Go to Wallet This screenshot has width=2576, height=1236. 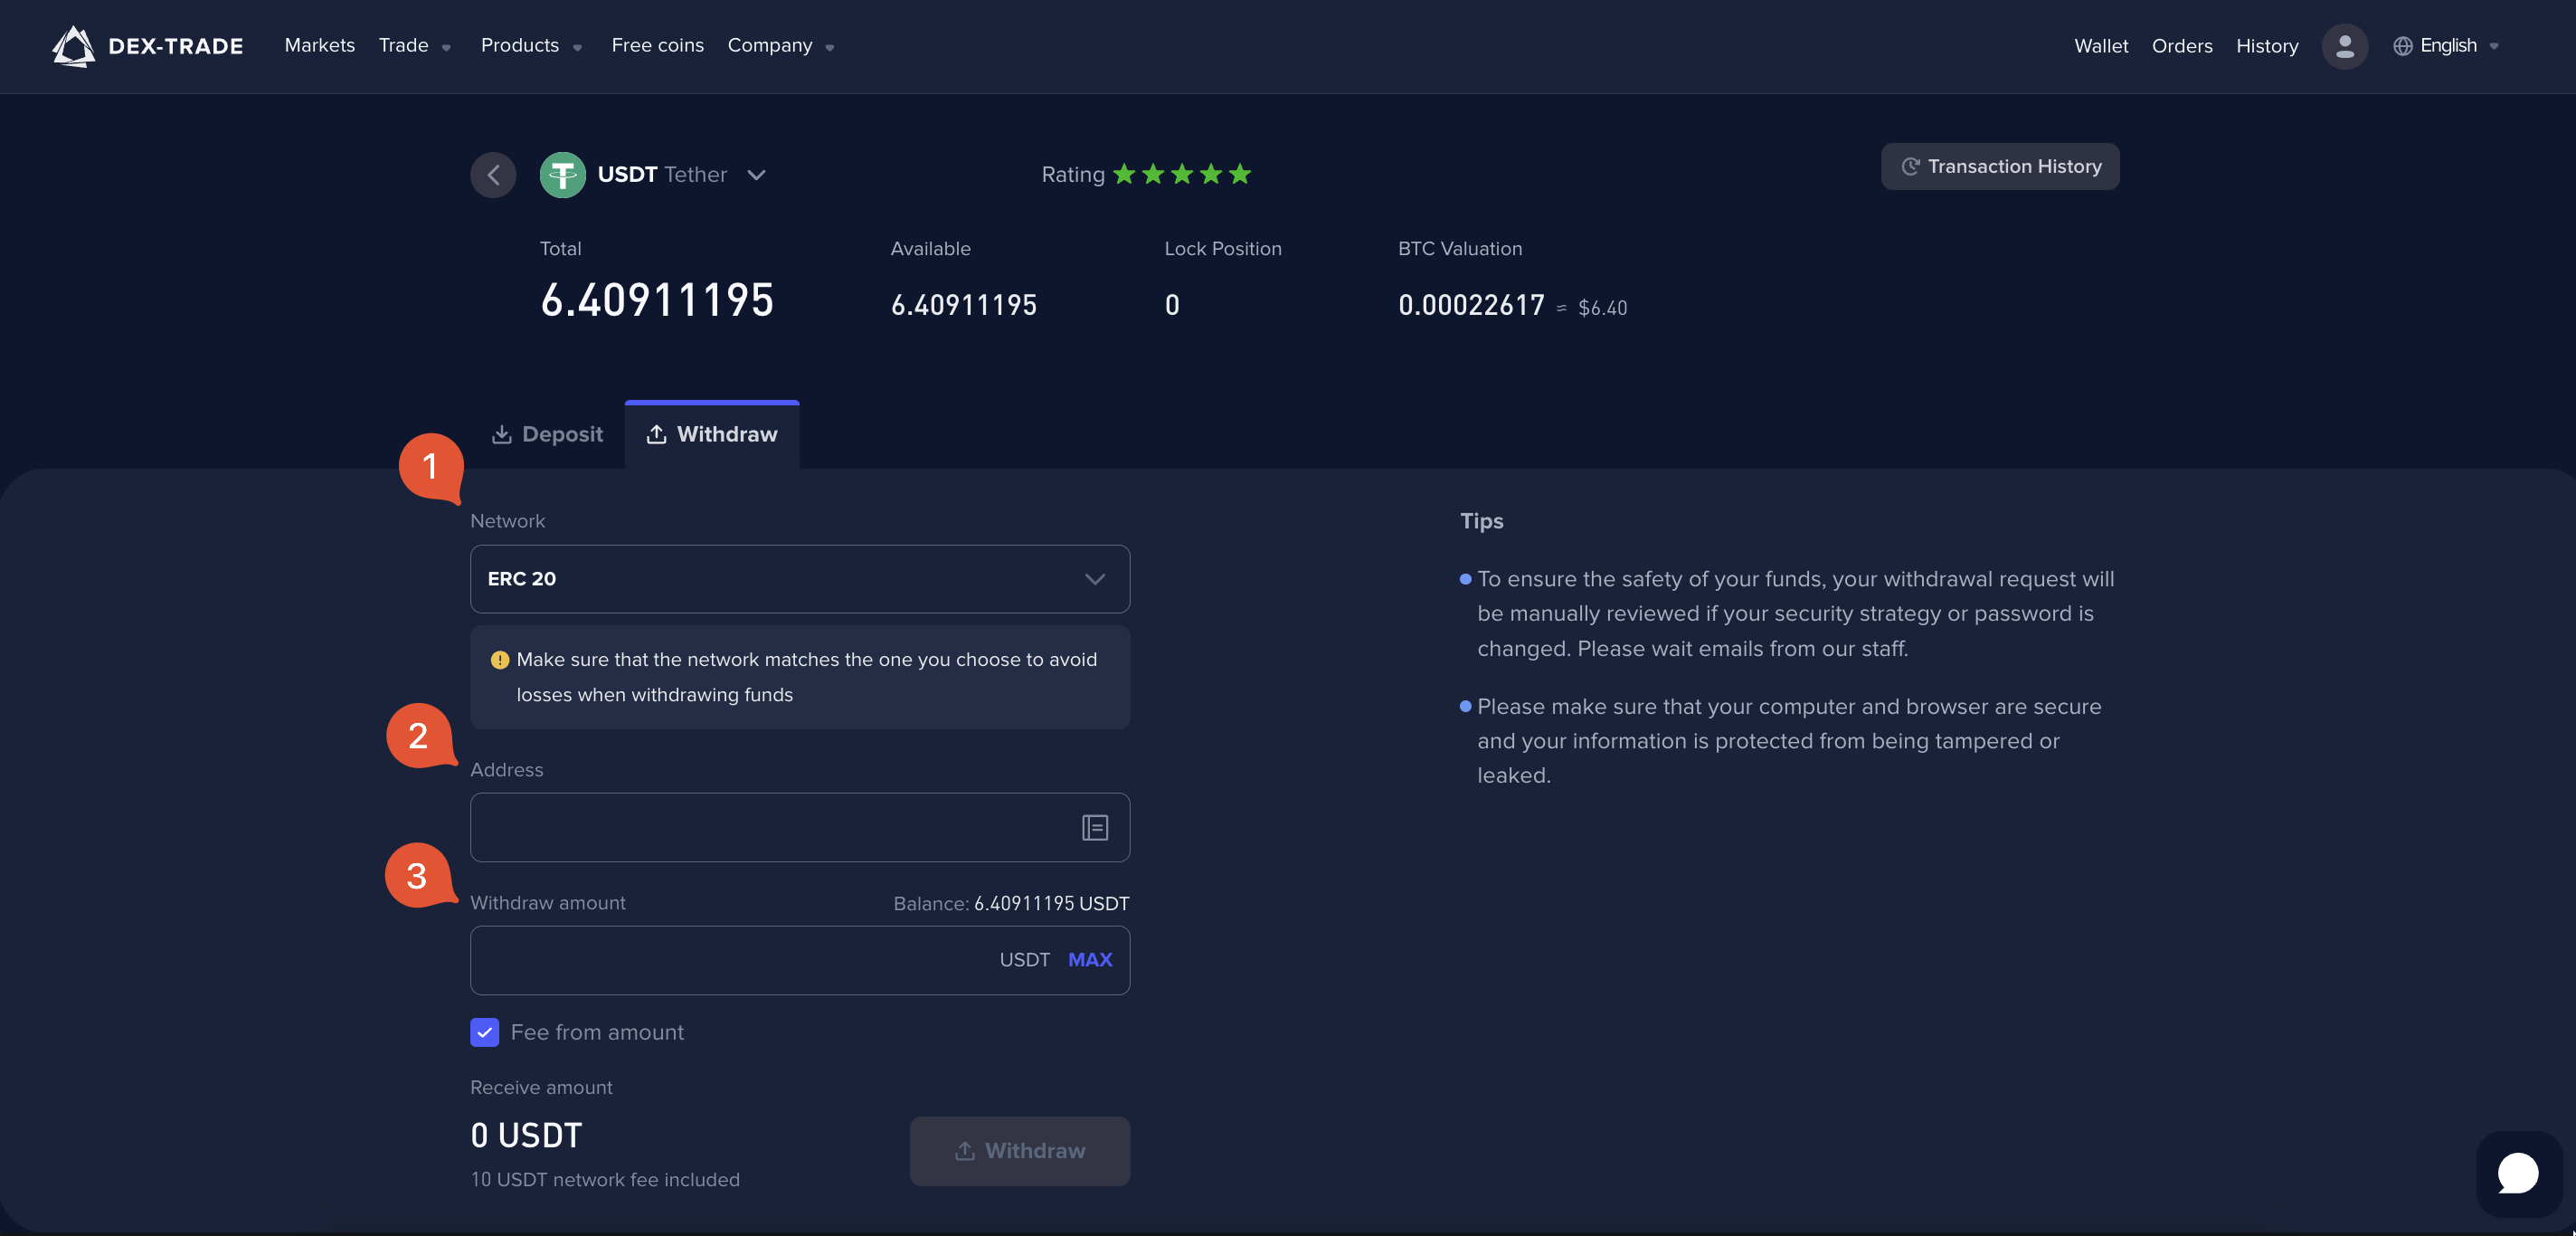2101,46
